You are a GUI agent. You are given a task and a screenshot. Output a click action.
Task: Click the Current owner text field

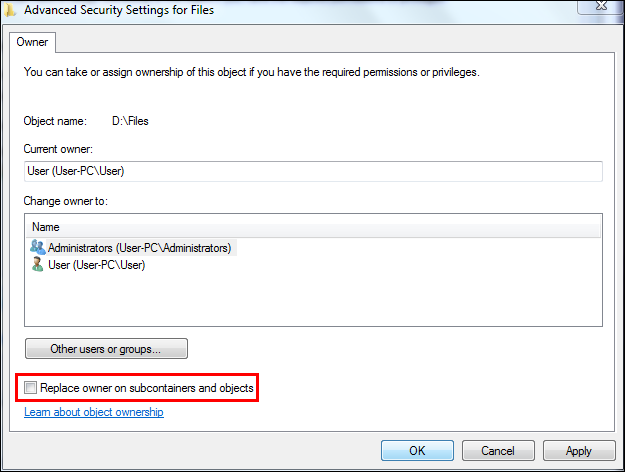[313, 171]
